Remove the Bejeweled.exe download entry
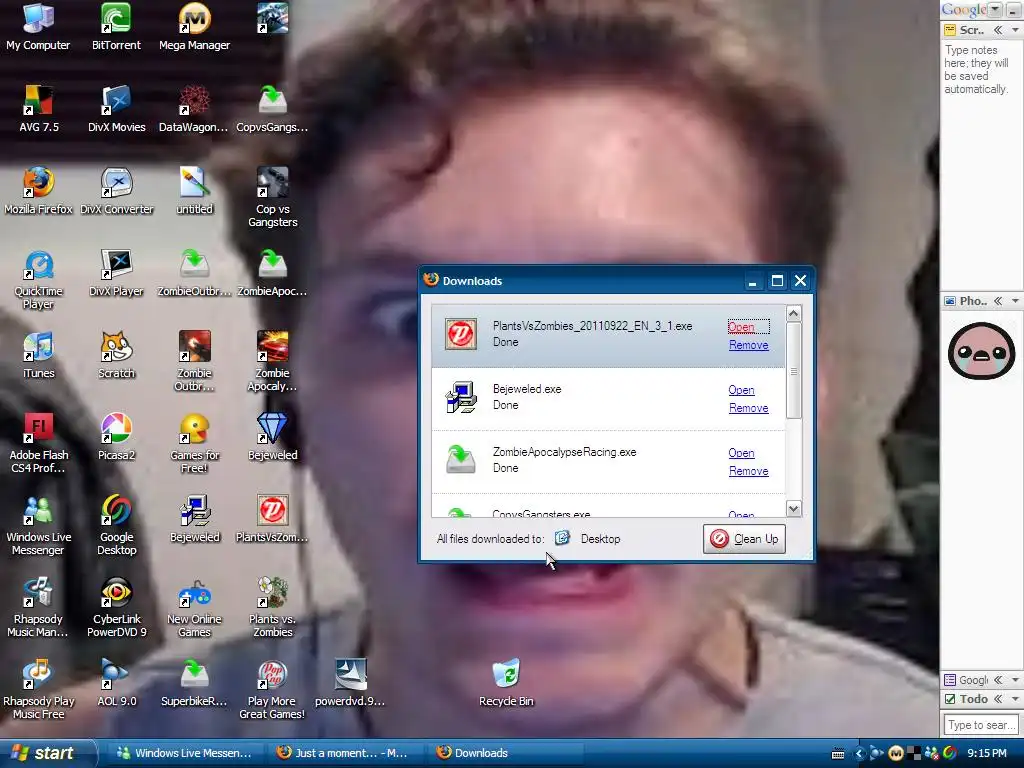The height and width of the screenshot is (768, 1024). [748, 408]
